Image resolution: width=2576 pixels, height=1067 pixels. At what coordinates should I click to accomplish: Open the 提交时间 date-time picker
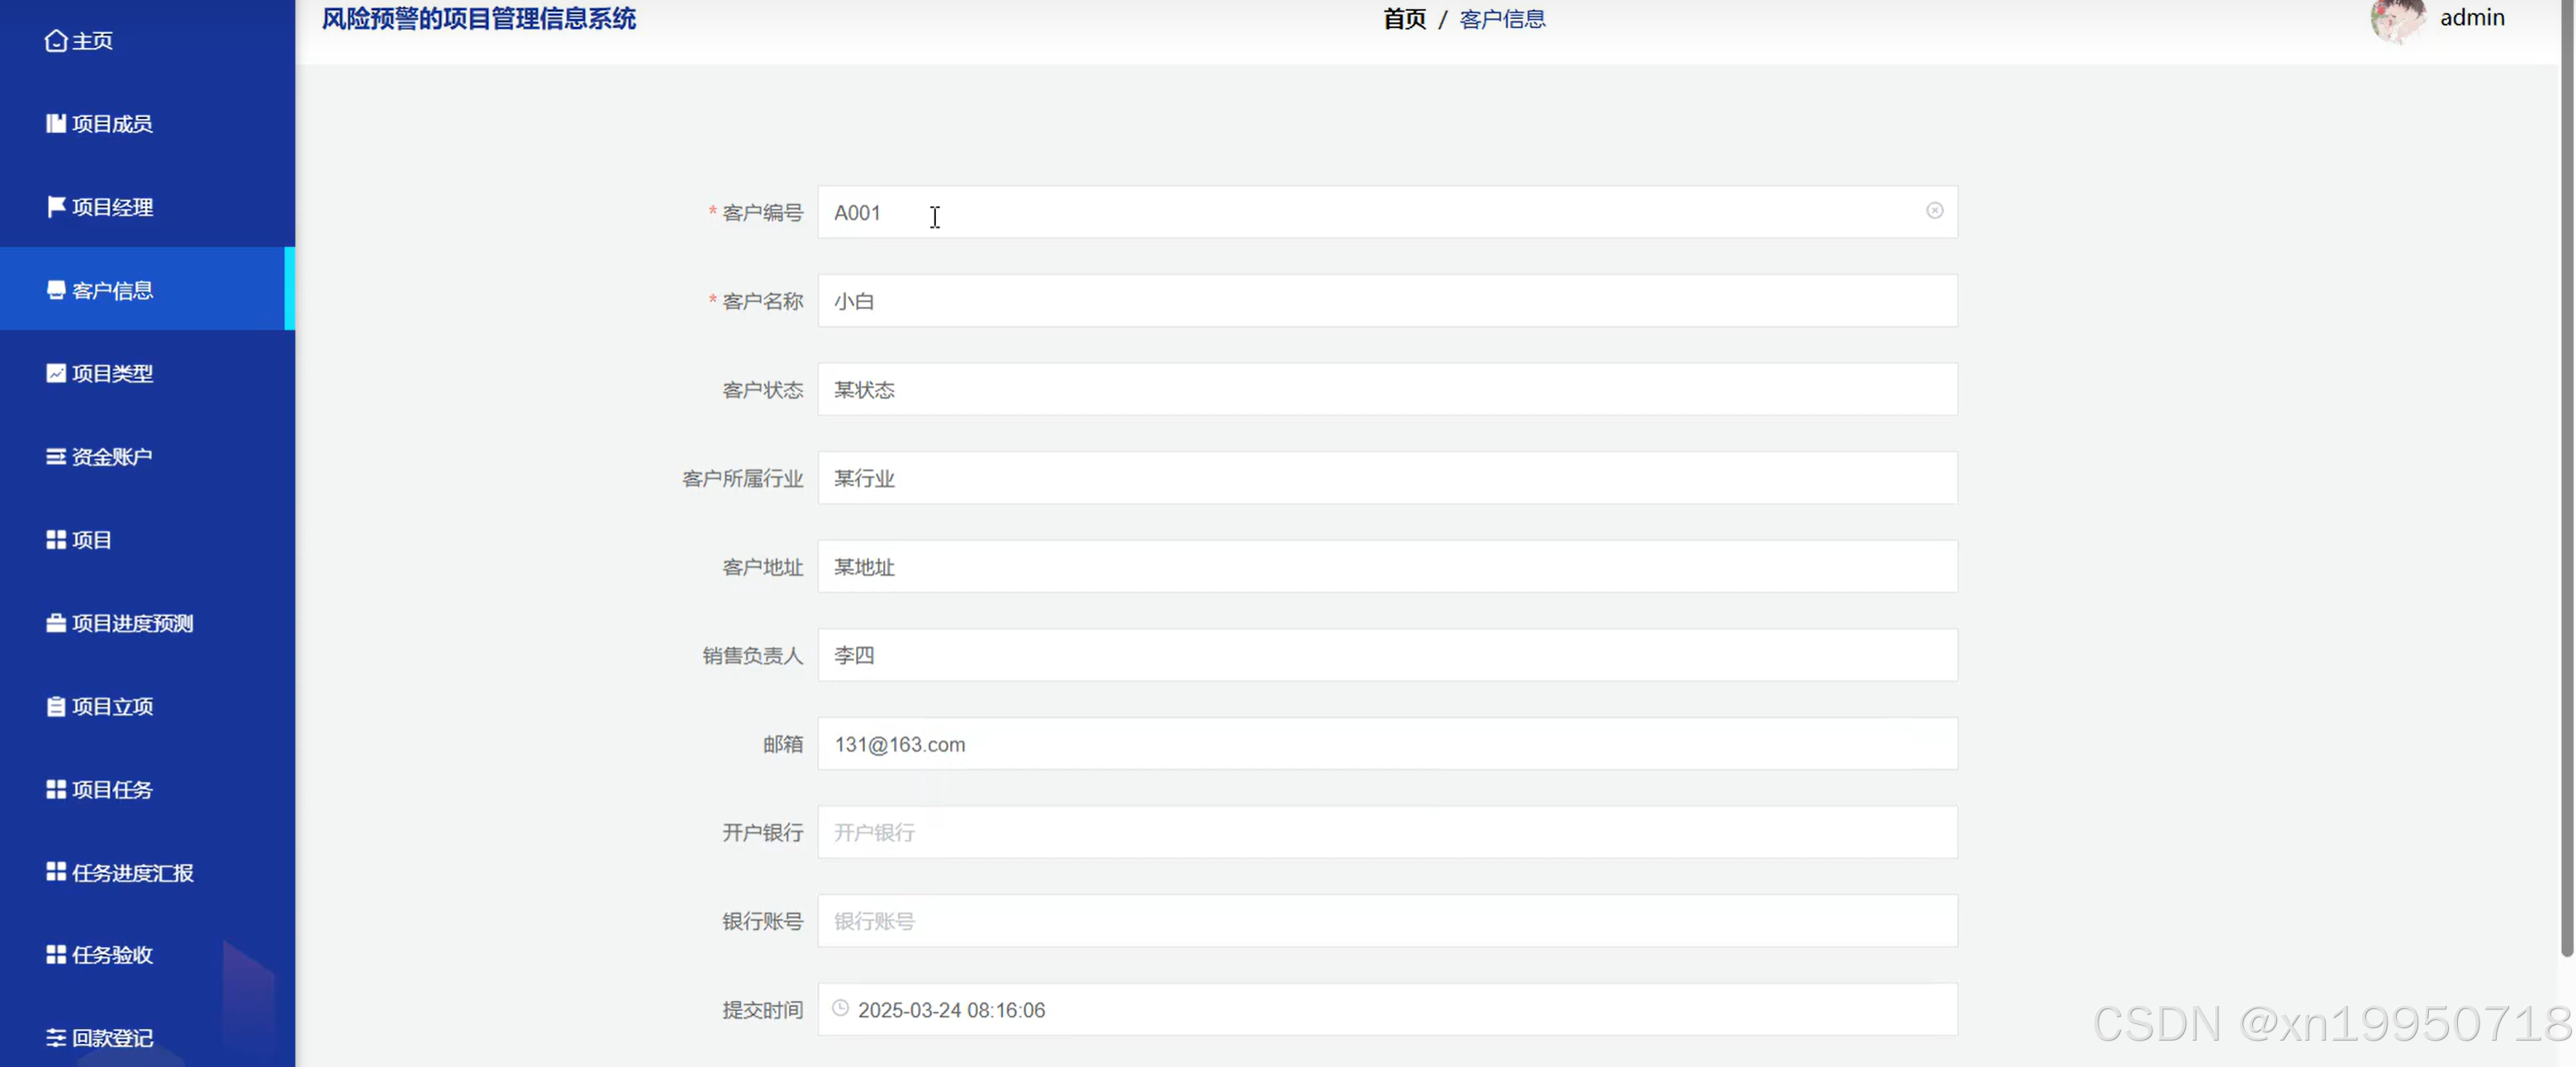(1387, 1009)
